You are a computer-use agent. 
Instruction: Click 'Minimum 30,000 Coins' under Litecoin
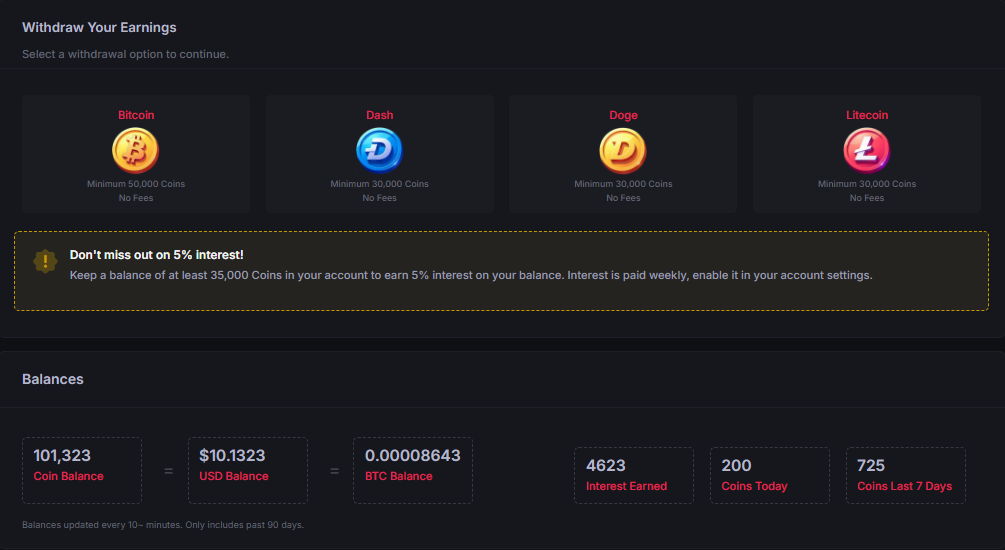(x=867, y=184)
